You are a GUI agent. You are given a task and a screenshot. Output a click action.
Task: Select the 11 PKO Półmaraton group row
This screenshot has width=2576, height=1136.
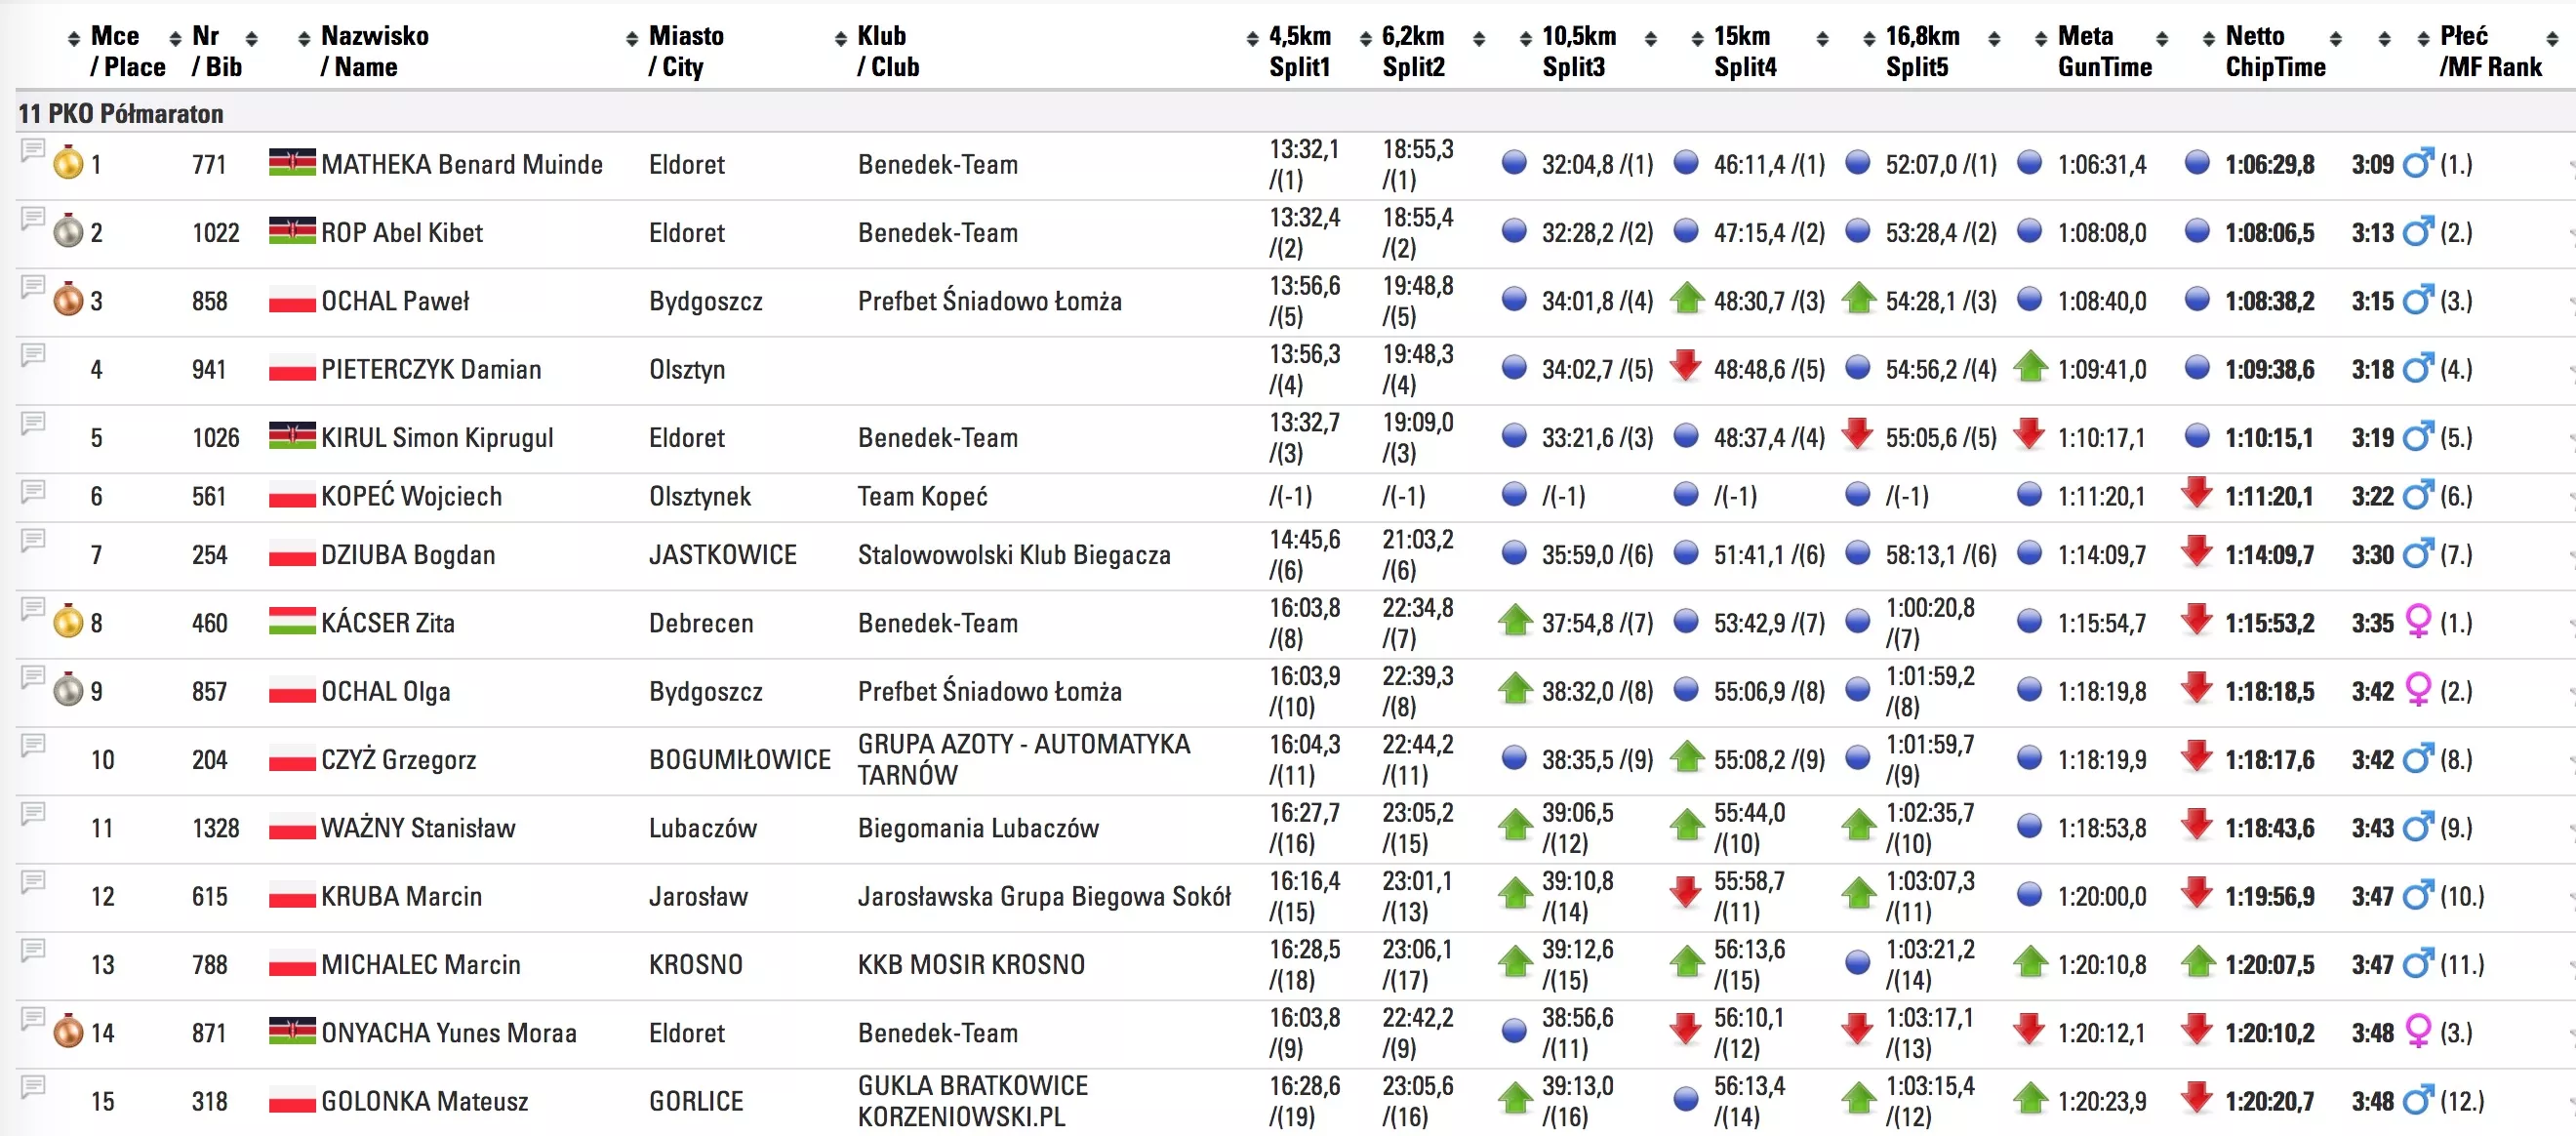pos(121,114)
